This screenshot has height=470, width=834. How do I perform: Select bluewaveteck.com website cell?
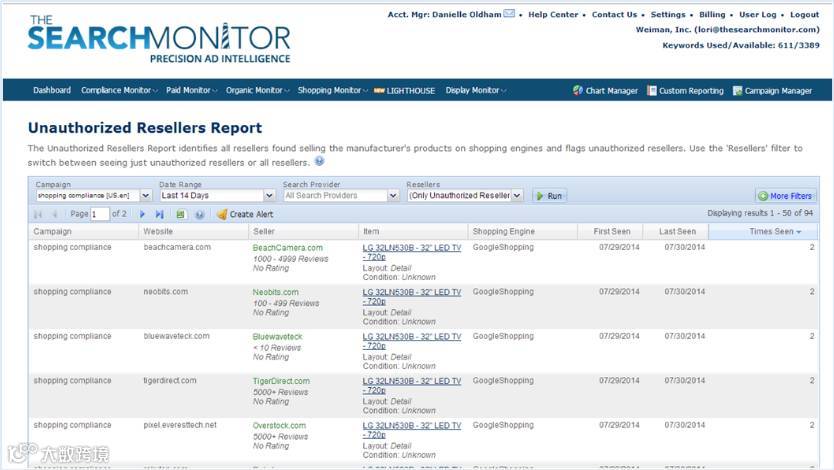pyautogui.click(x=177, y=336)
